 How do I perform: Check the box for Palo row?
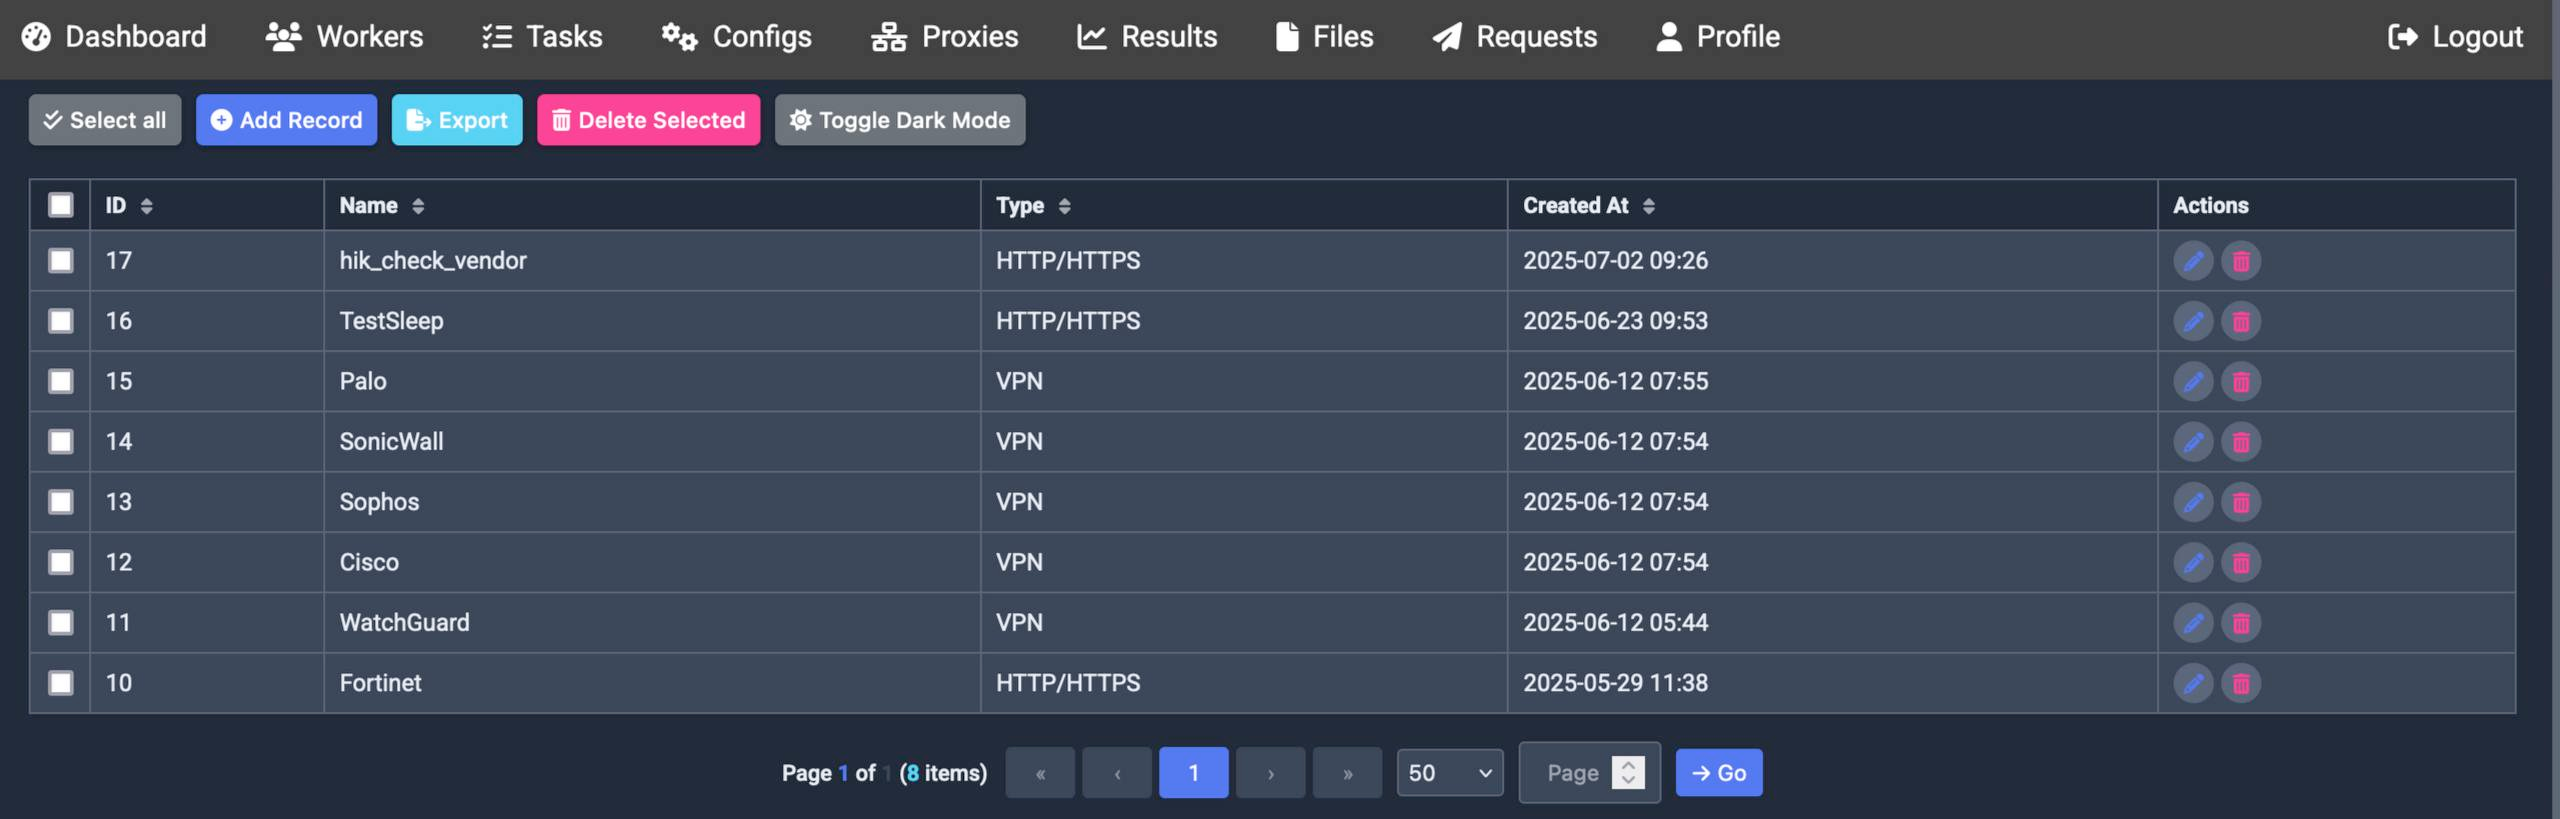(x=61, y=381)
